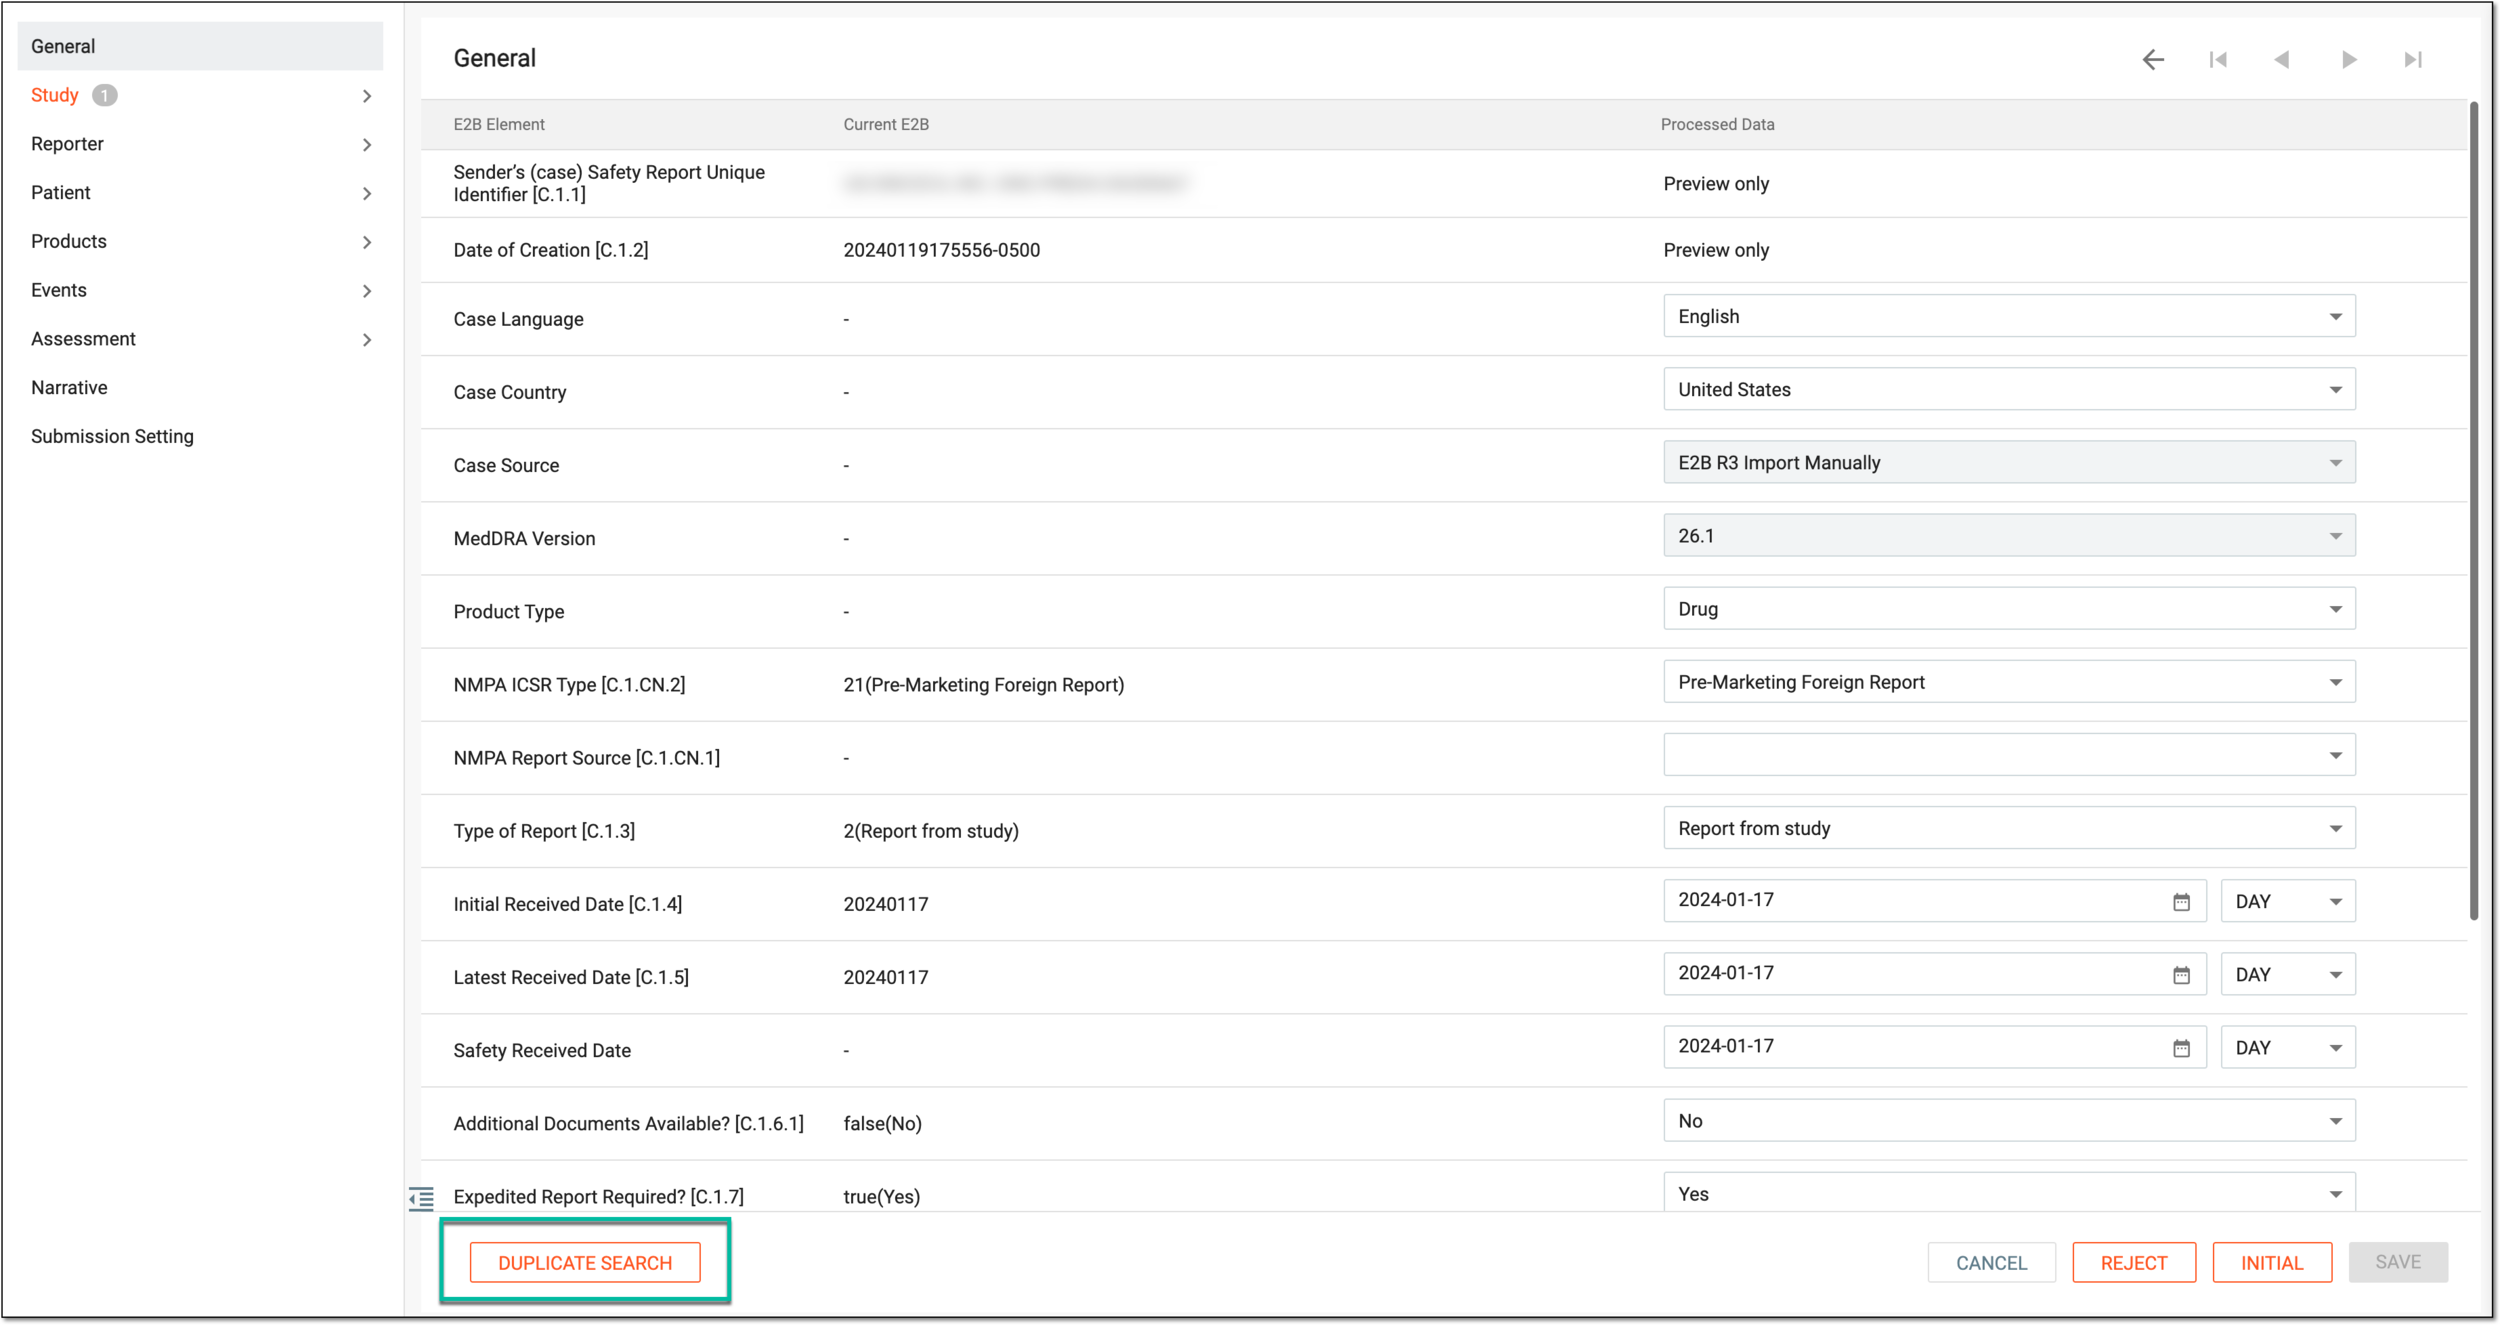Screen dimensions: 2500x1326
Task: Select Reporter in the sidebar
Action: point(67,144)
